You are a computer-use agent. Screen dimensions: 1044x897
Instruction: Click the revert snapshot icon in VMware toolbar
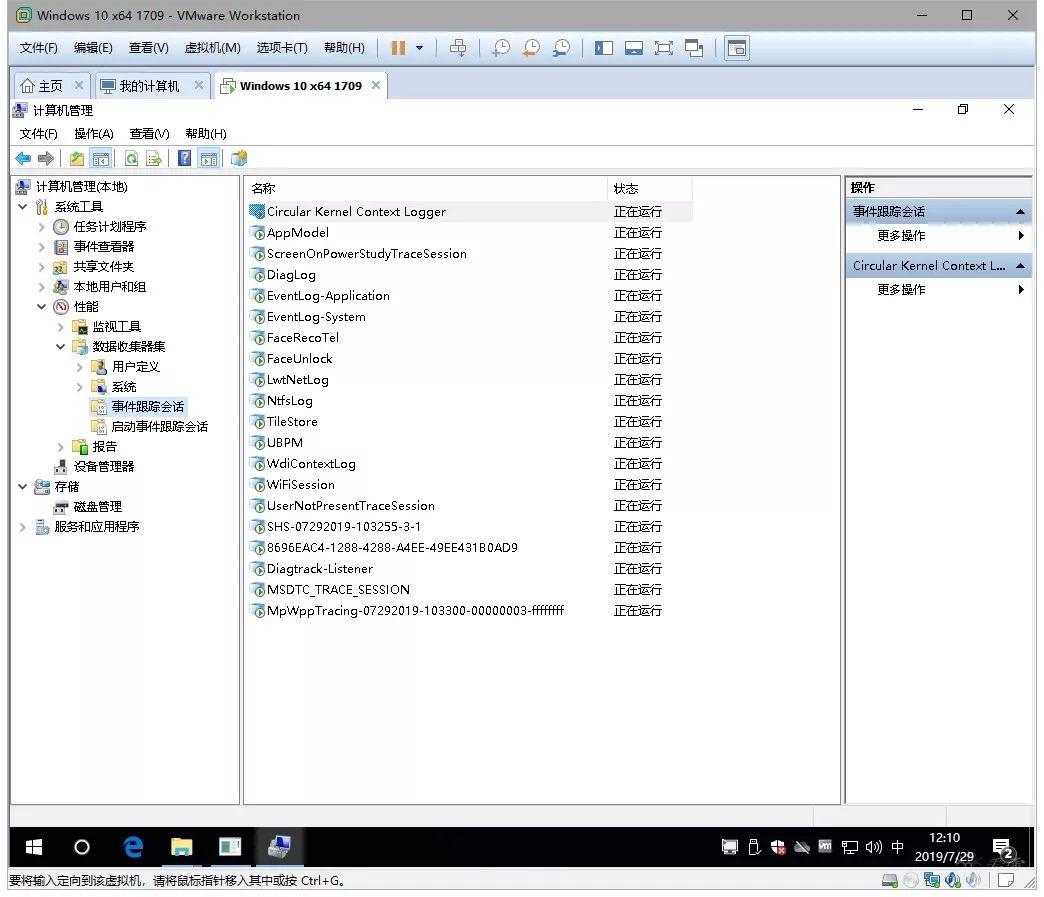(531, 47)
